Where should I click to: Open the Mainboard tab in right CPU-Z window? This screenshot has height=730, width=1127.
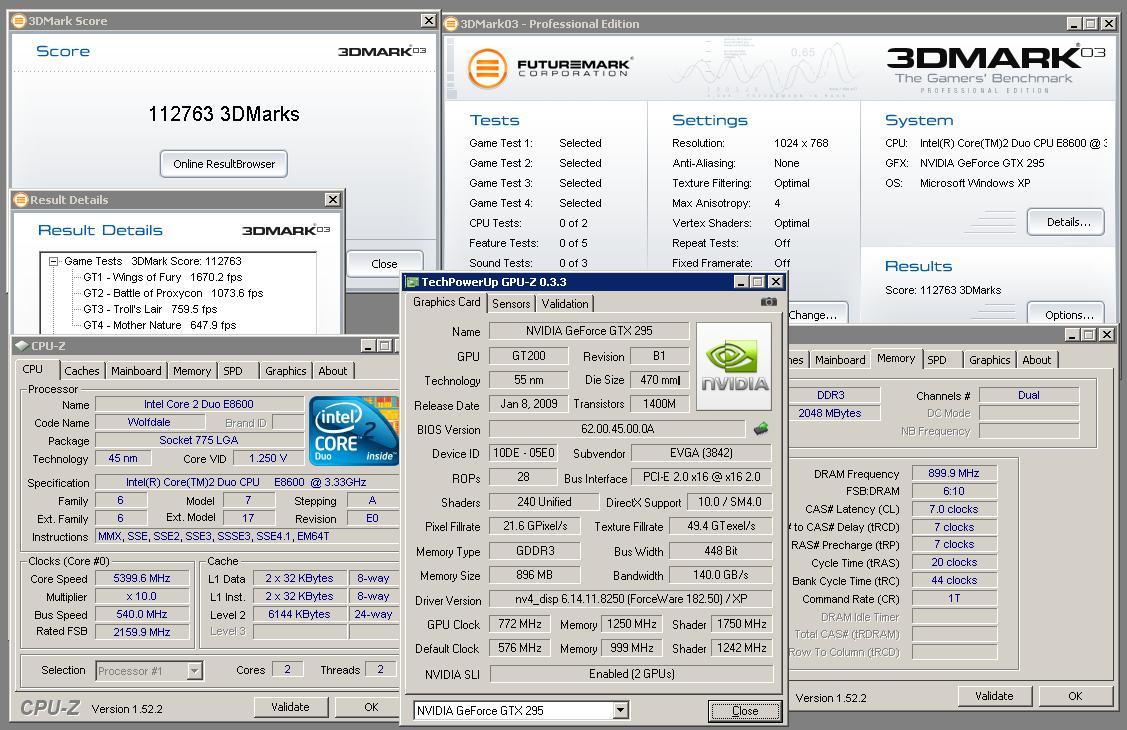[840, 360]
